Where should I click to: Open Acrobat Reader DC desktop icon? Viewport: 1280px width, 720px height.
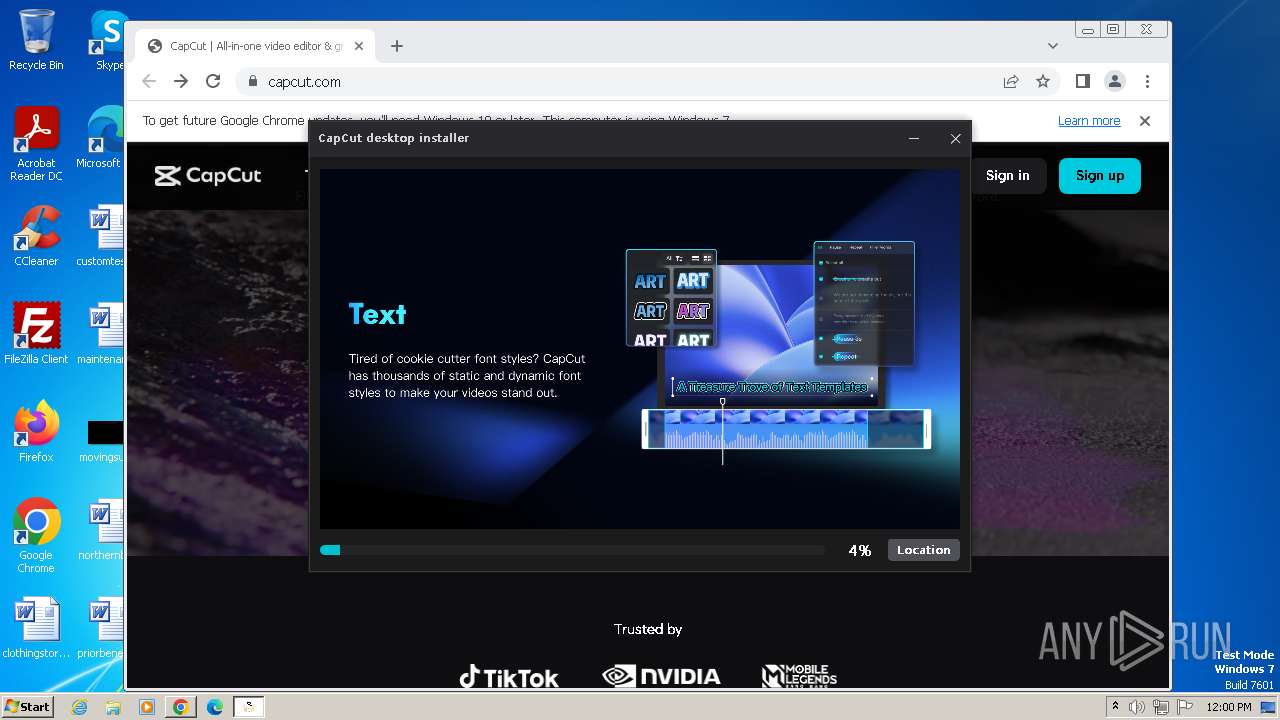tap(36, 144)
